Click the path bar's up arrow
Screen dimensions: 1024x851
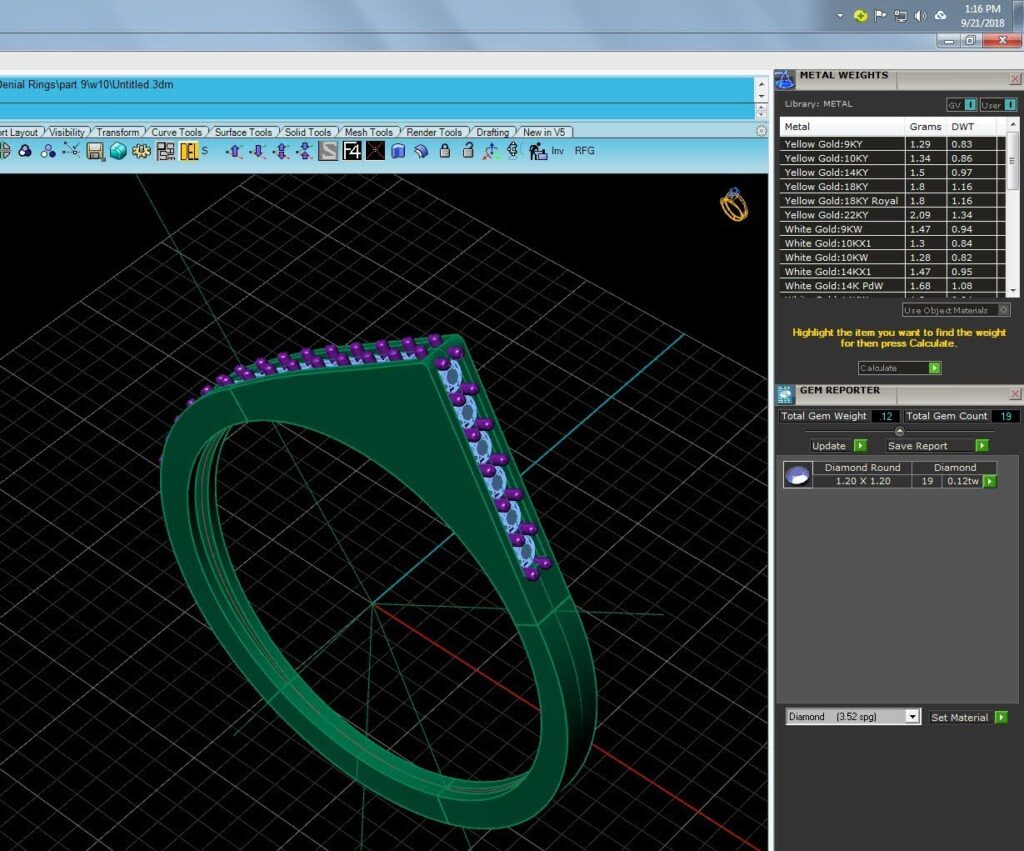[x=761, y=84]
